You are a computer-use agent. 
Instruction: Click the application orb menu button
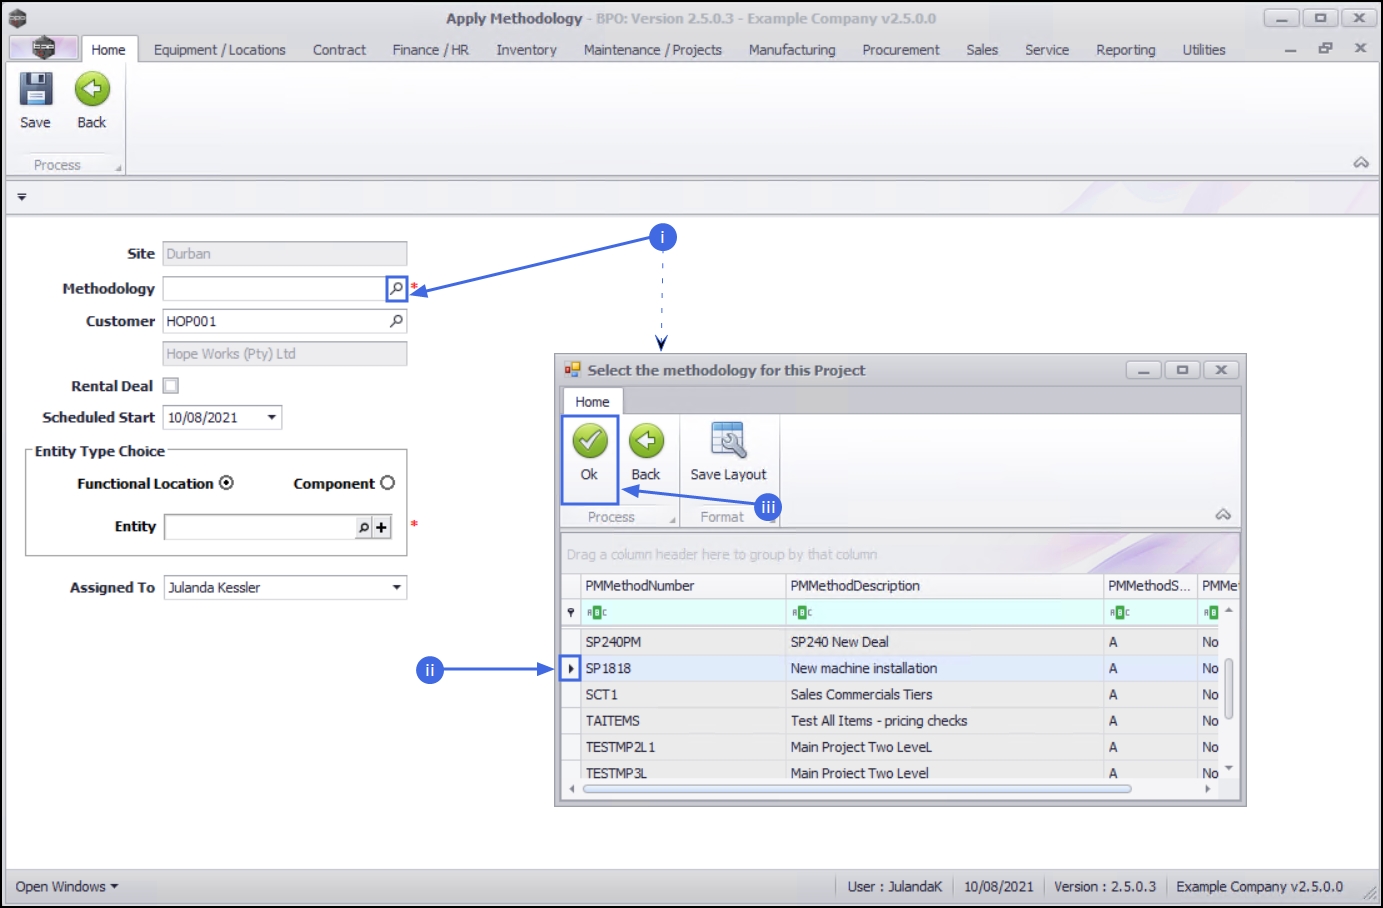click(x=43, y=47)
